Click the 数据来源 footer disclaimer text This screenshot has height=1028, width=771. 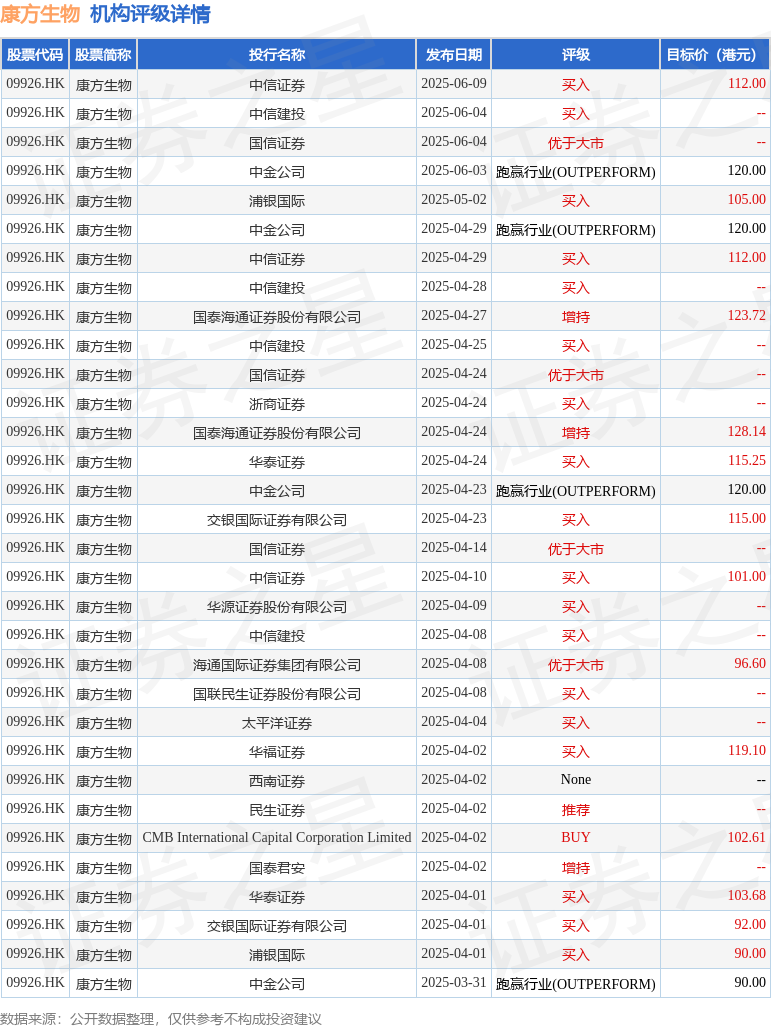[x=161, y=1019]
